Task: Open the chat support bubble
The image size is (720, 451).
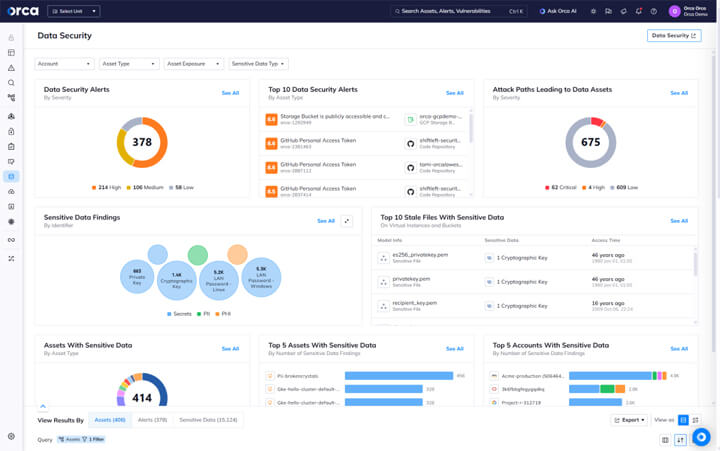Action: [701, 437]
